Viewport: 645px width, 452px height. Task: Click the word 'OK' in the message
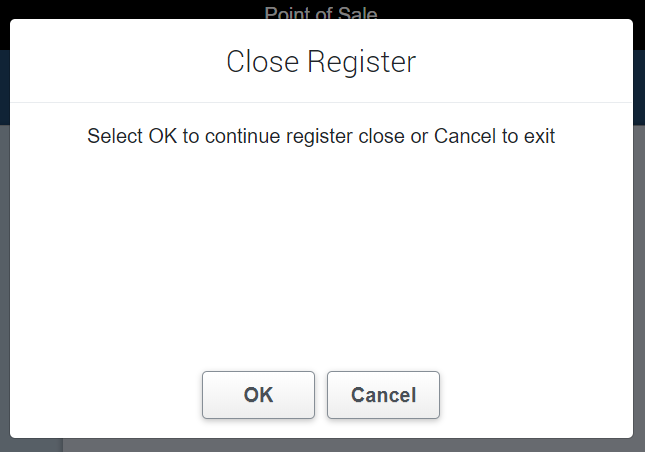point(162,136)
